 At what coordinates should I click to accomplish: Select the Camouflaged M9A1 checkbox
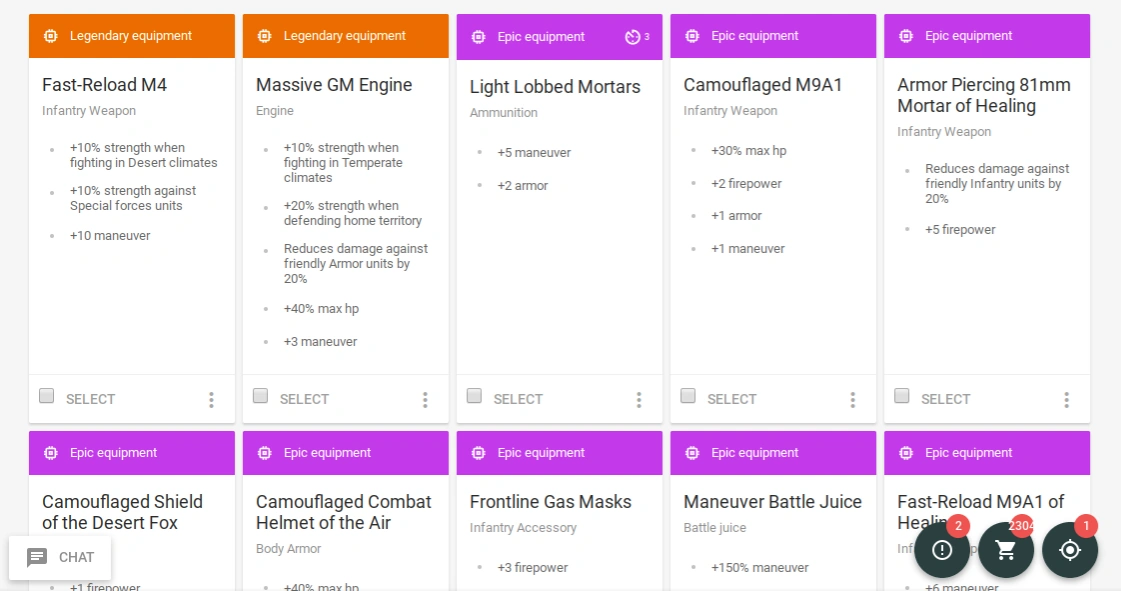pyautogui.click(x=688, y=396)
